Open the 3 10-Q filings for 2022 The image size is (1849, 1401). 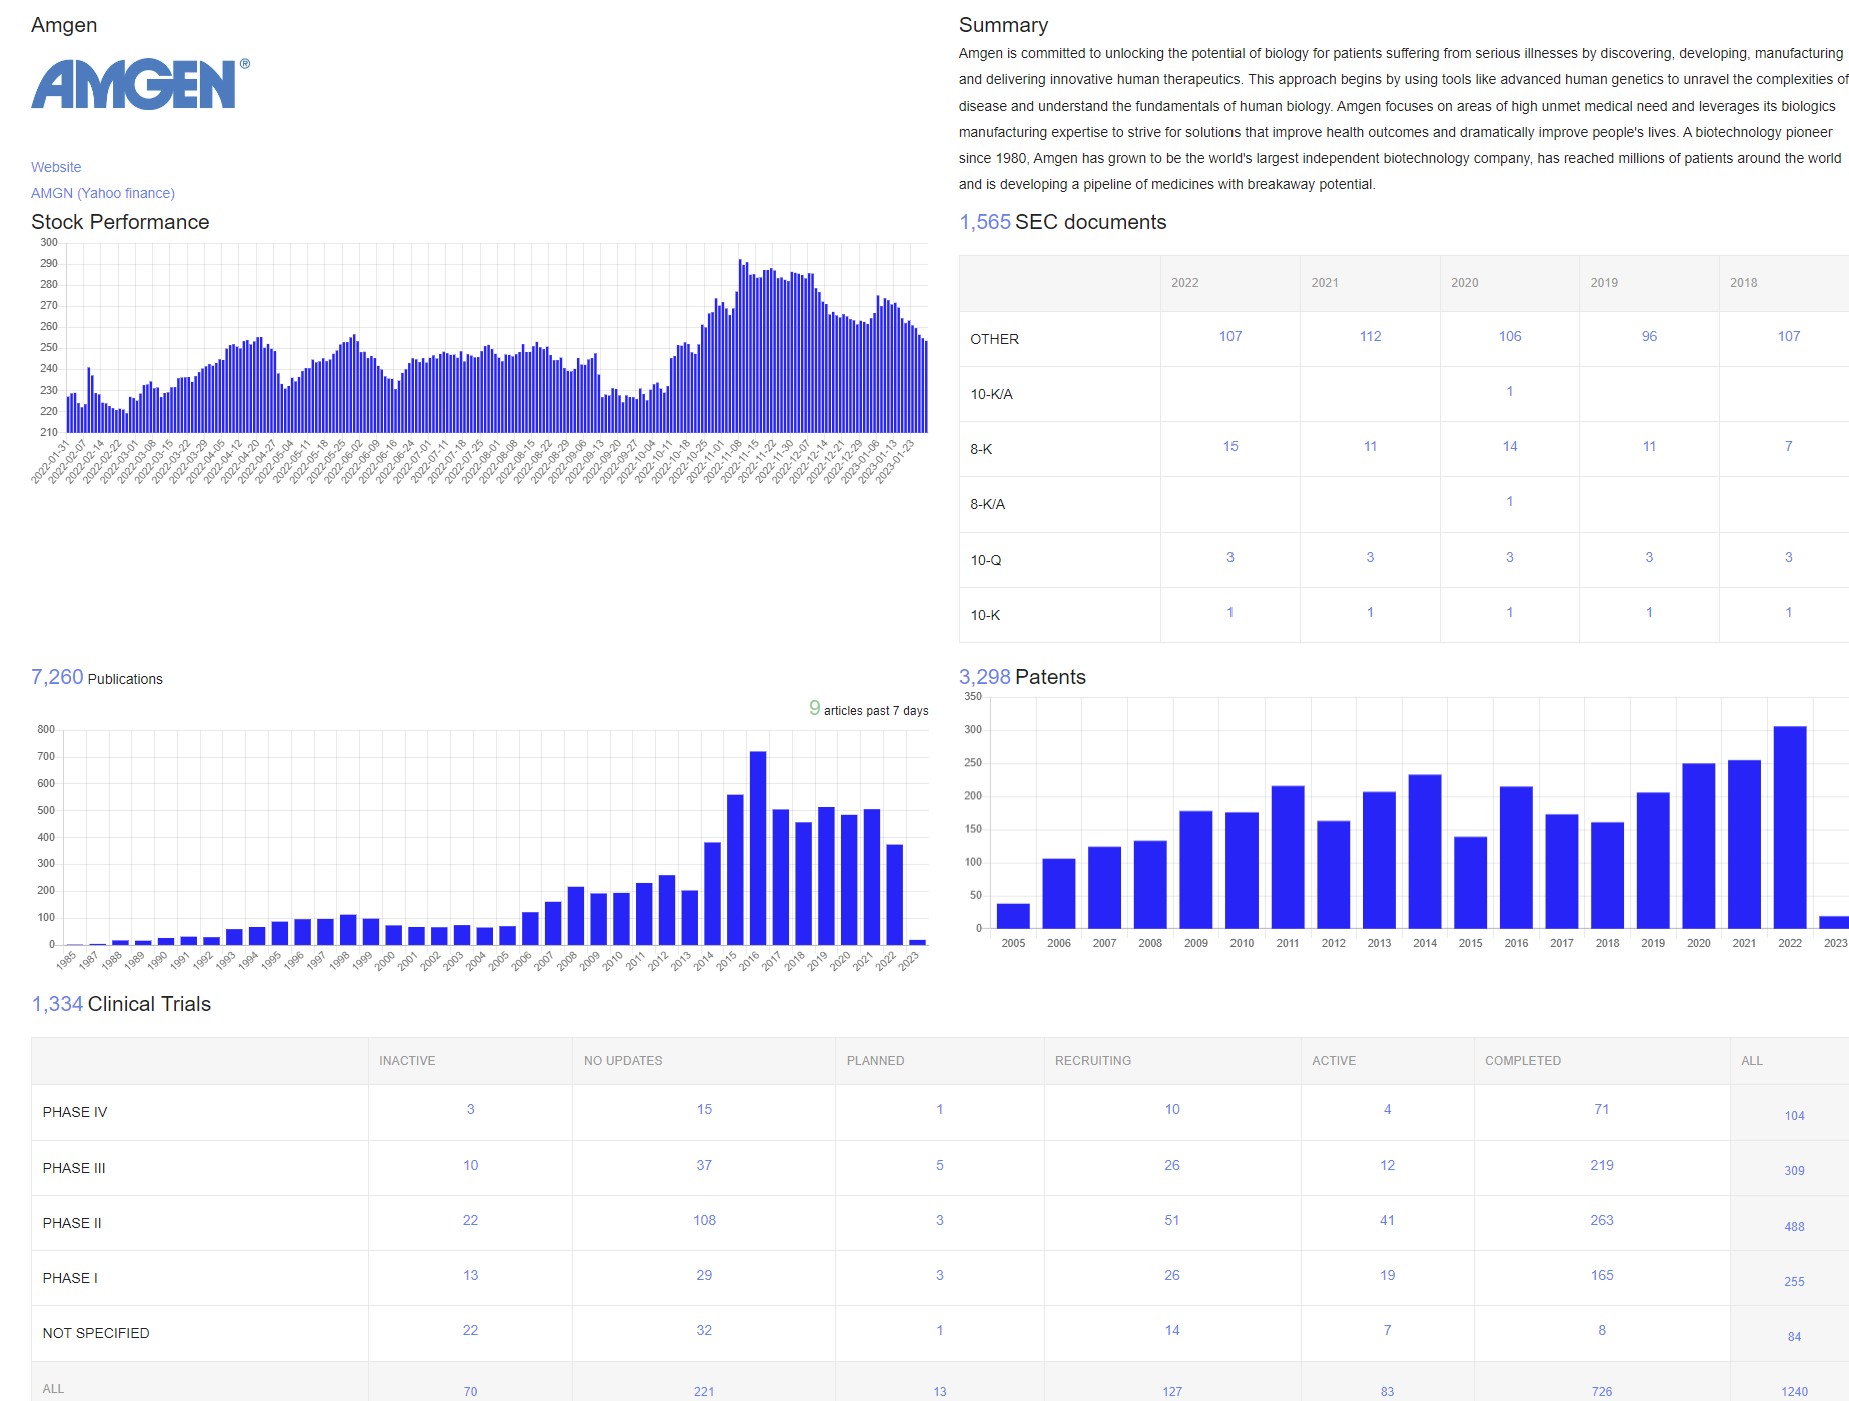[x=1230, y=557]
